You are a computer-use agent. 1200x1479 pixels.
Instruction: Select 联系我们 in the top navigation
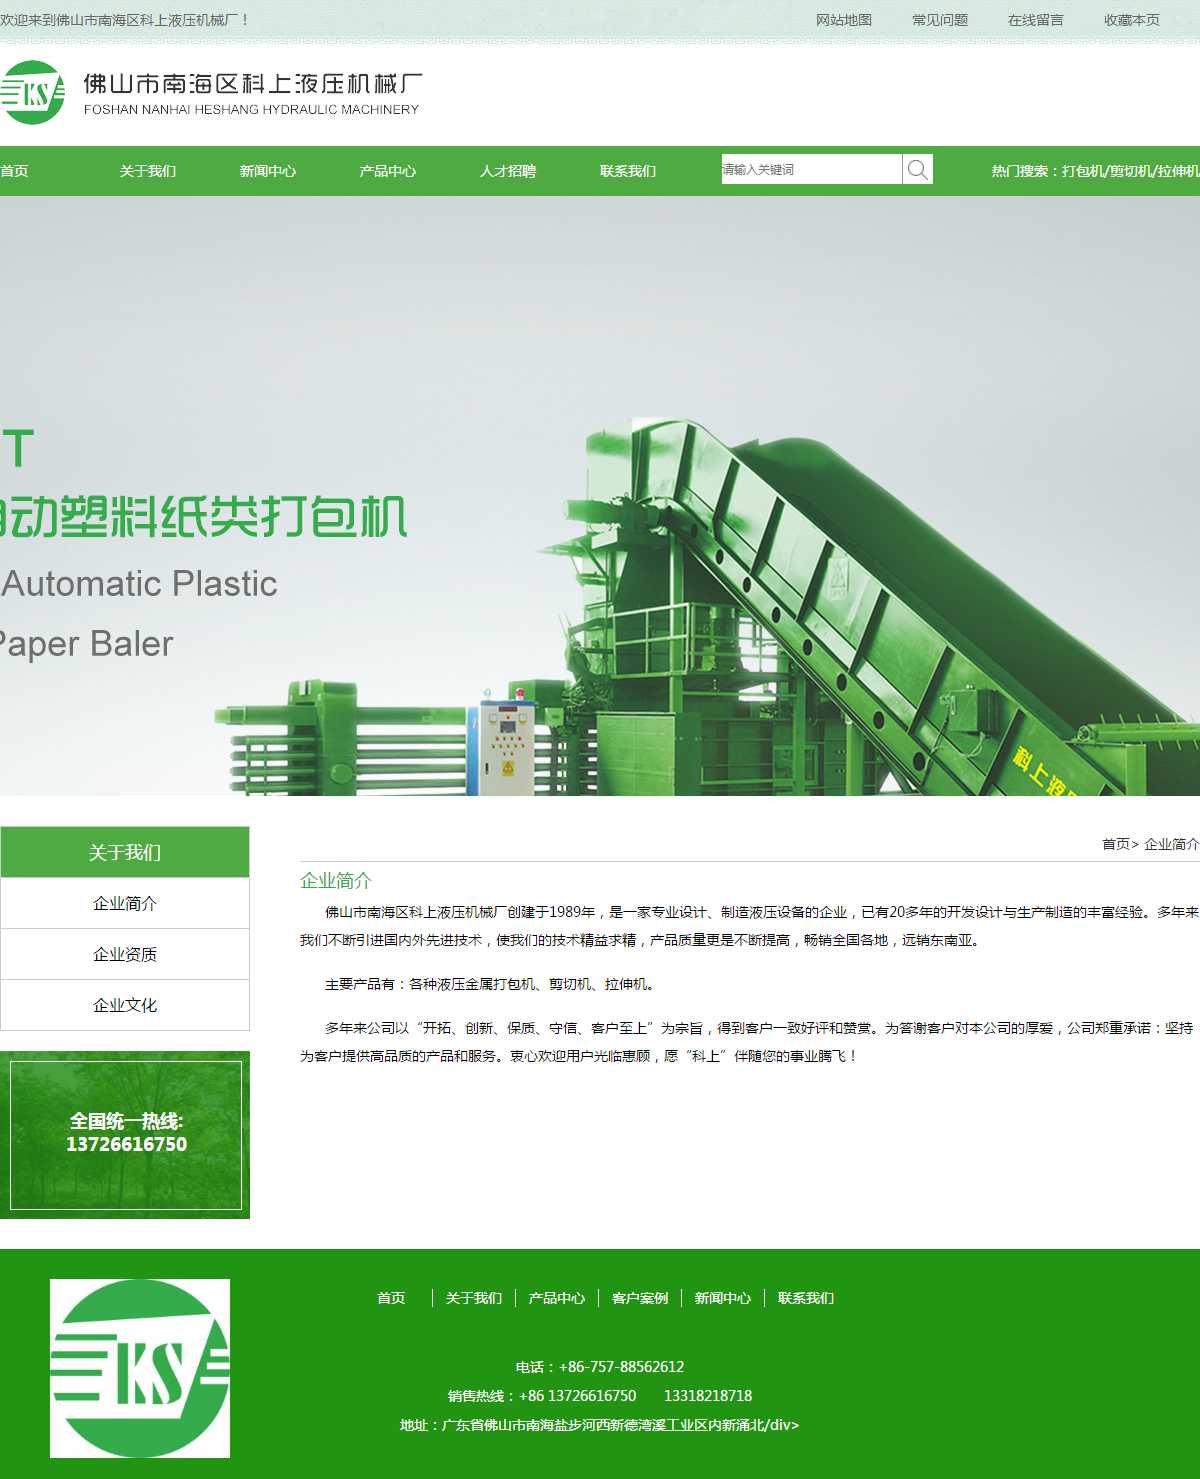click(x=628, y=171)
